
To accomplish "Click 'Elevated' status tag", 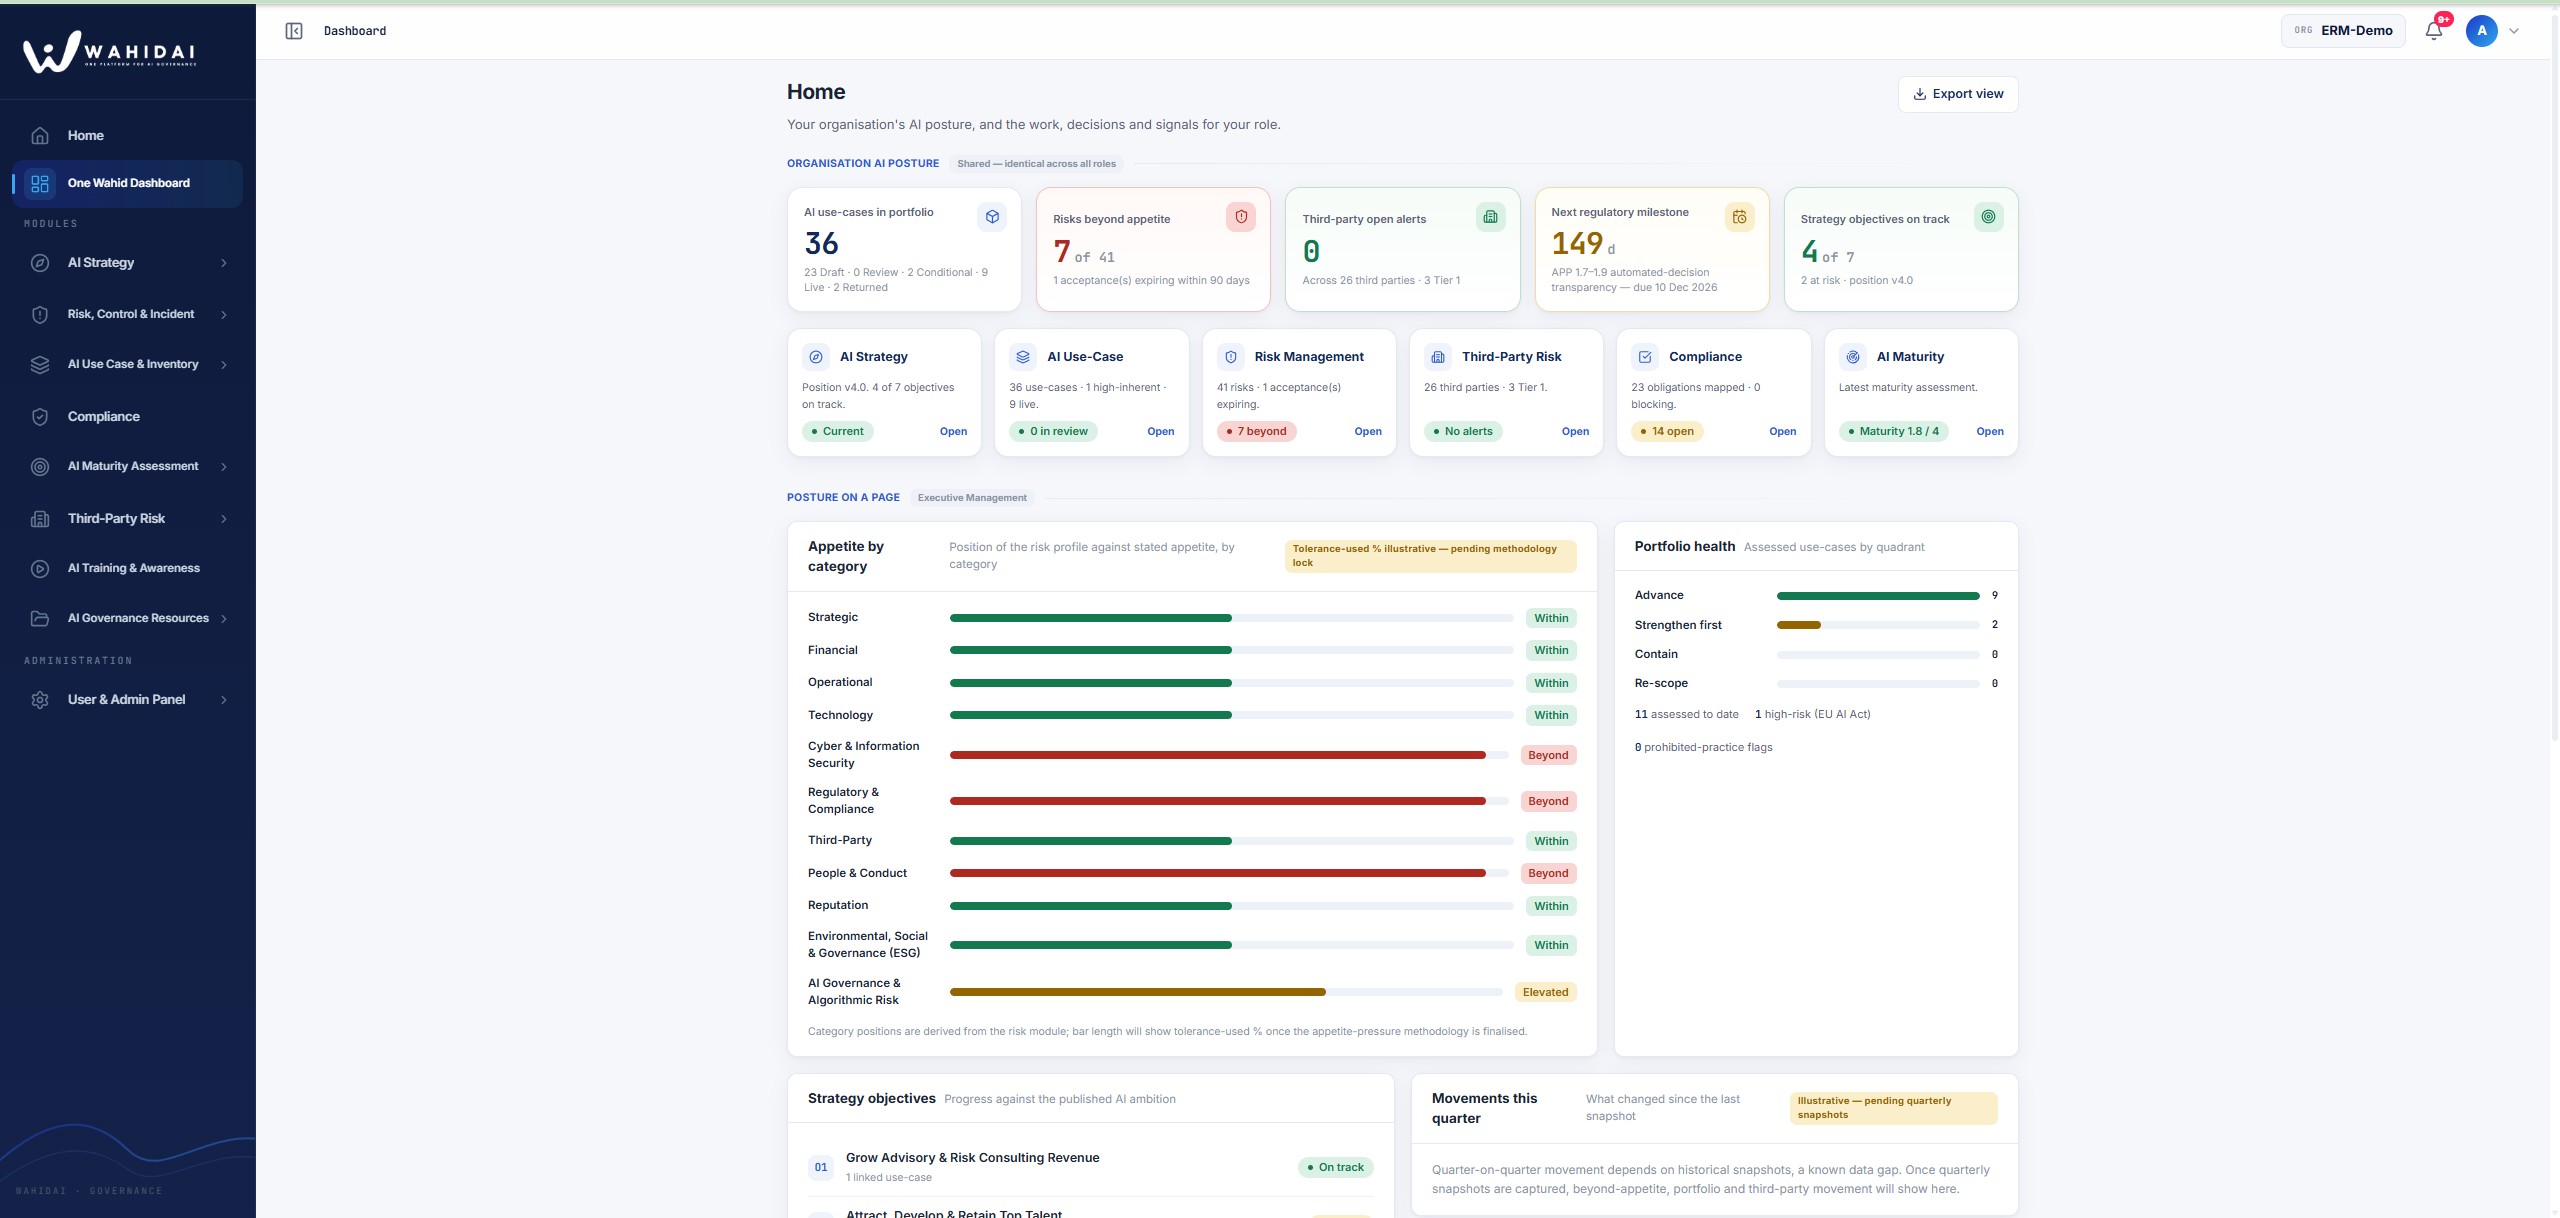I will coord(1545,992).
